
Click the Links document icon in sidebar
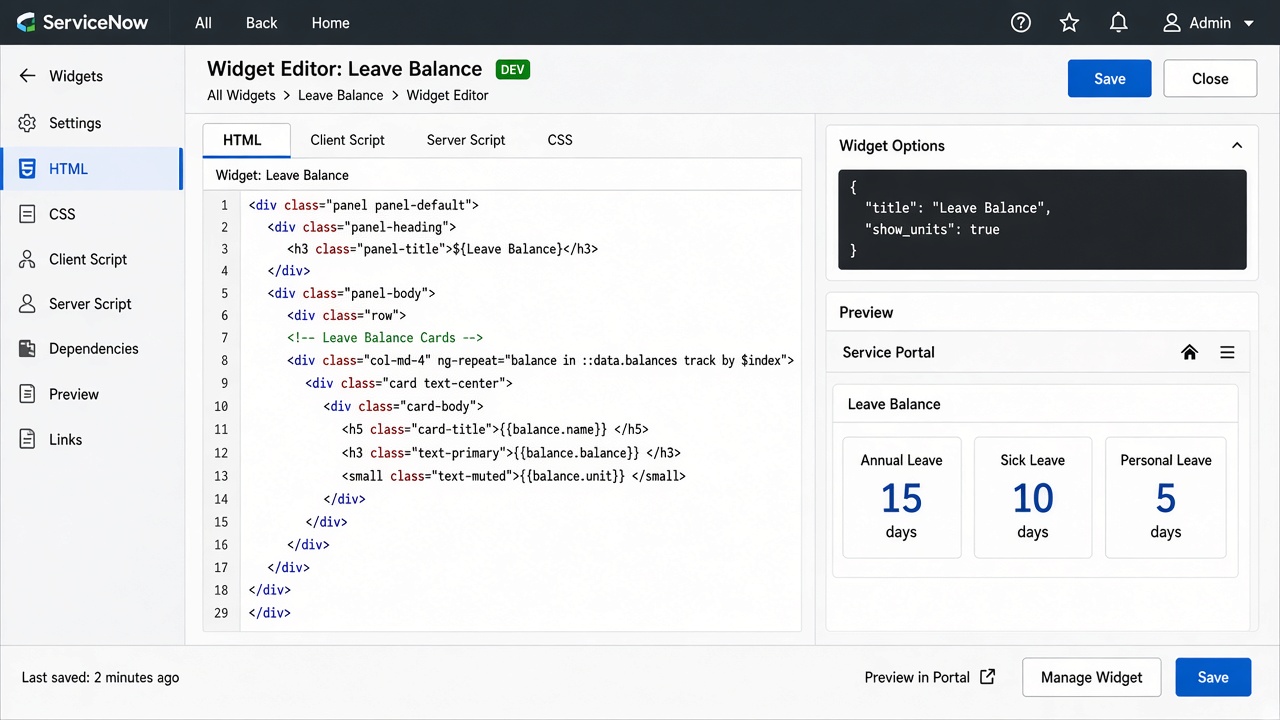[28, 439]
